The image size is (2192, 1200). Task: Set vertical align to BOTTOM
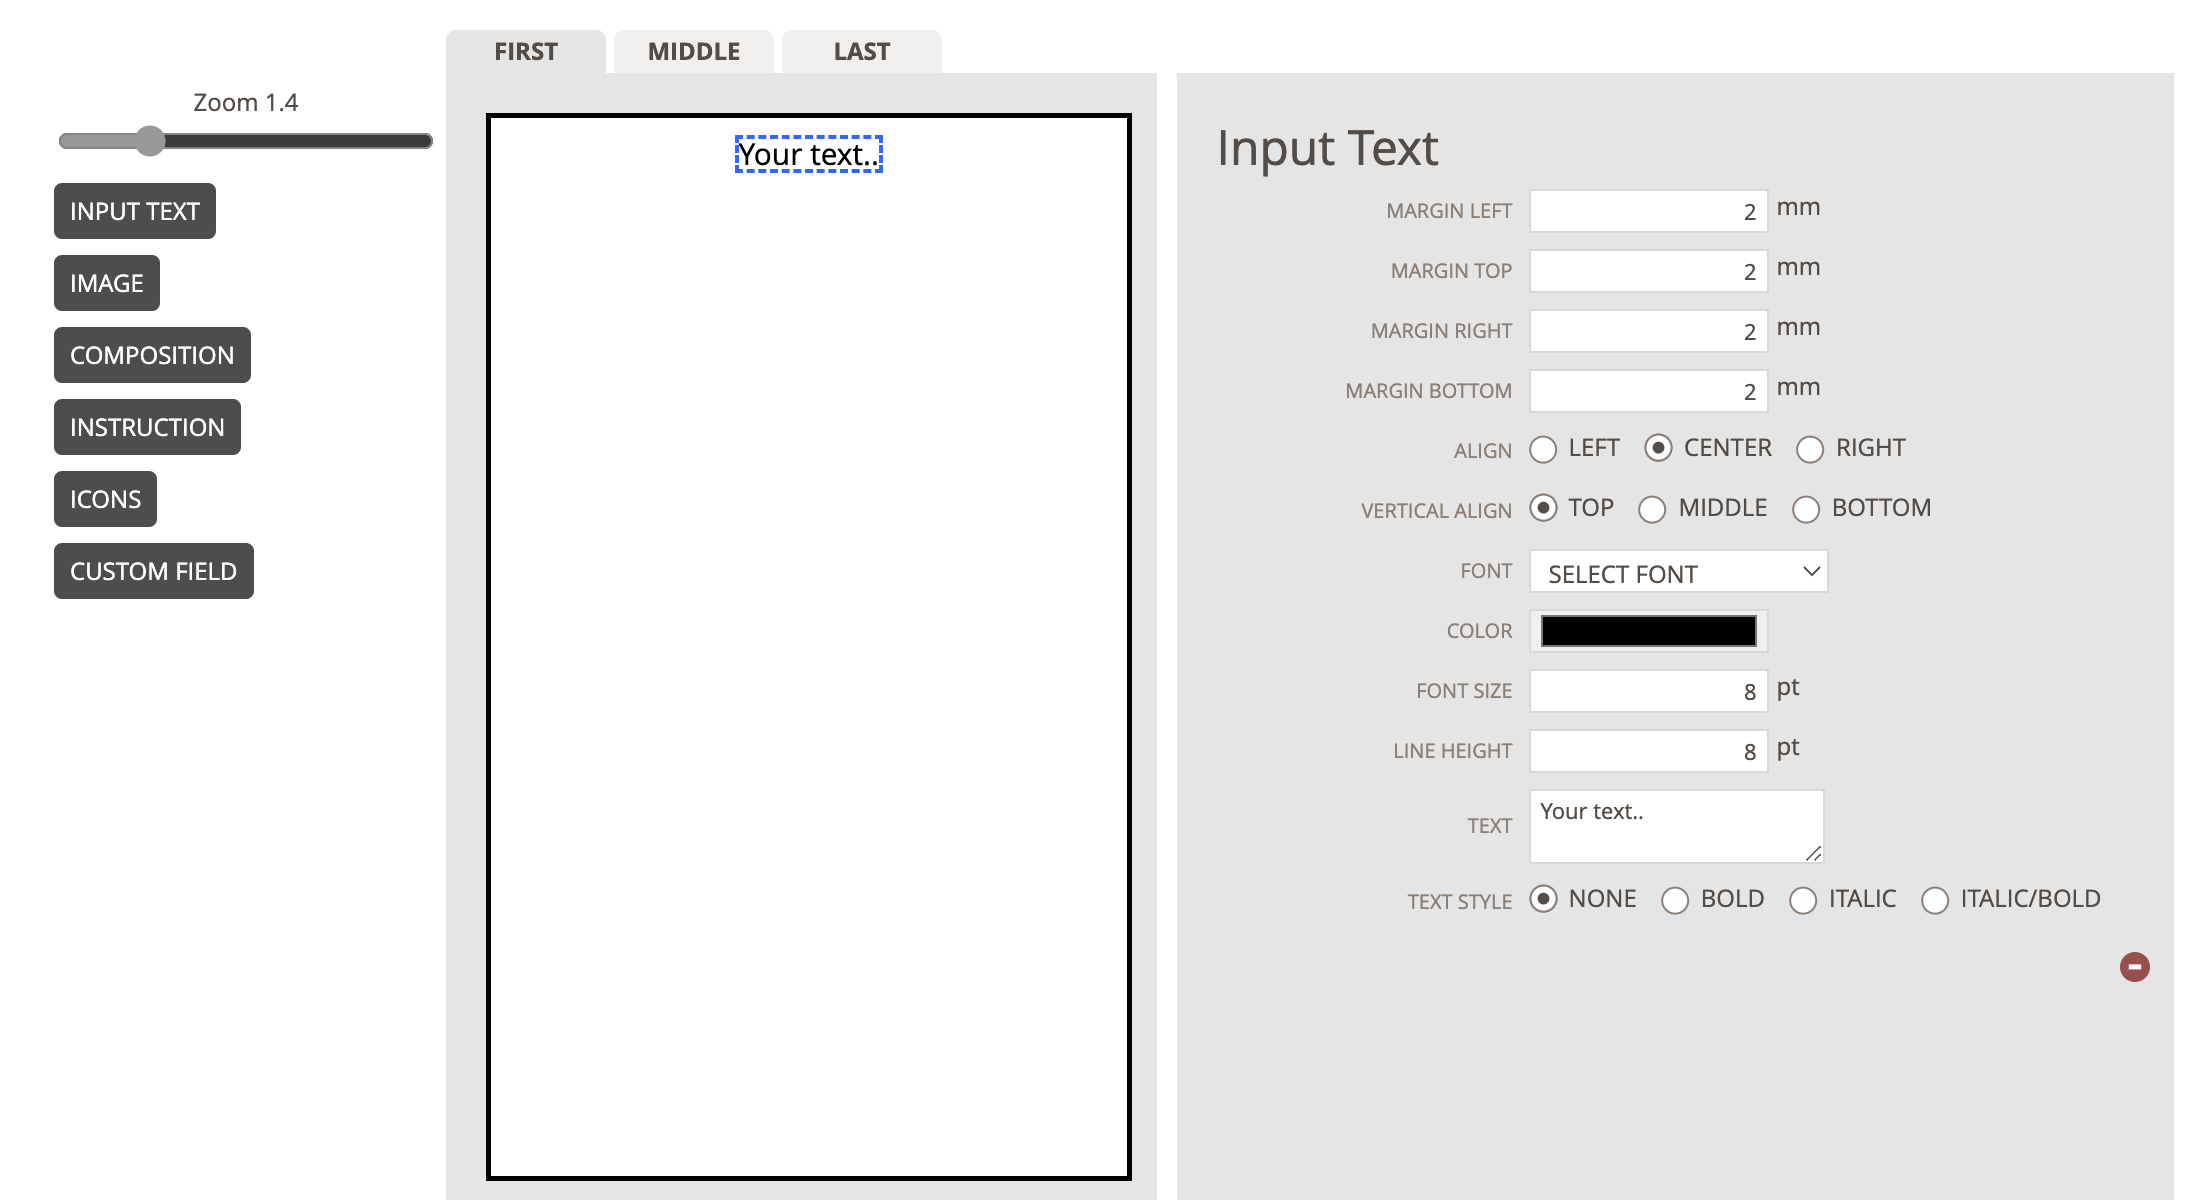(x=1805, y=509)
